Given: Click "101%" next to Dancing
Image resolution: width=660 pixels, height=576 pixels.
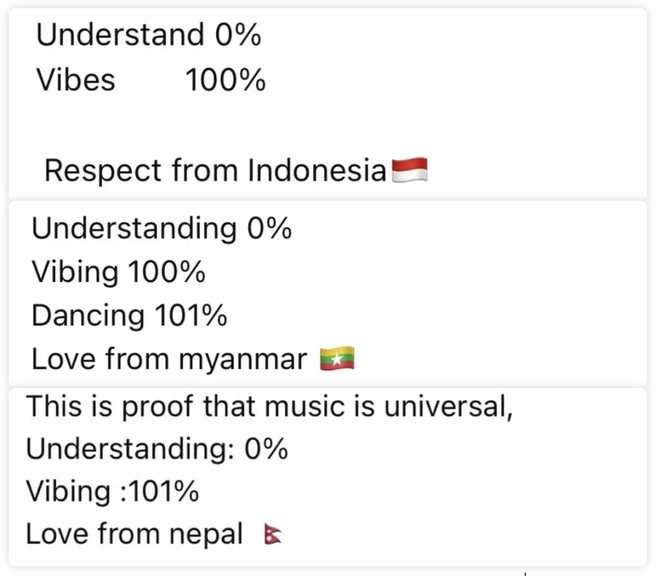Looking at the screenshot, I should (x=190, y=315).
